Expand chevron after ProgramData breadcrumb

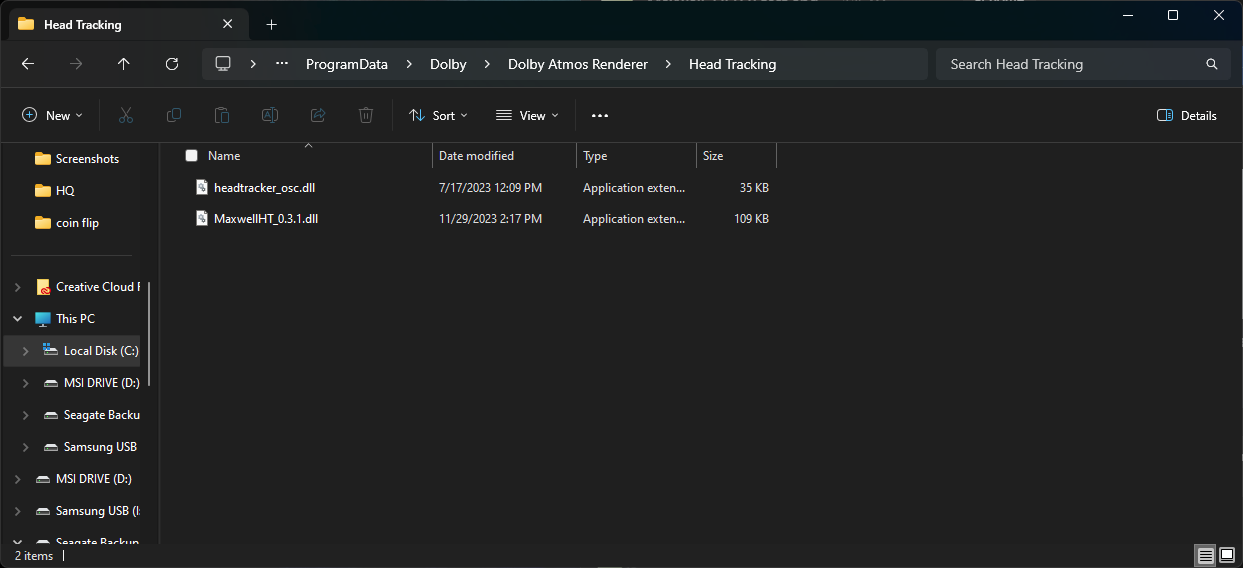tap(409, 64)
